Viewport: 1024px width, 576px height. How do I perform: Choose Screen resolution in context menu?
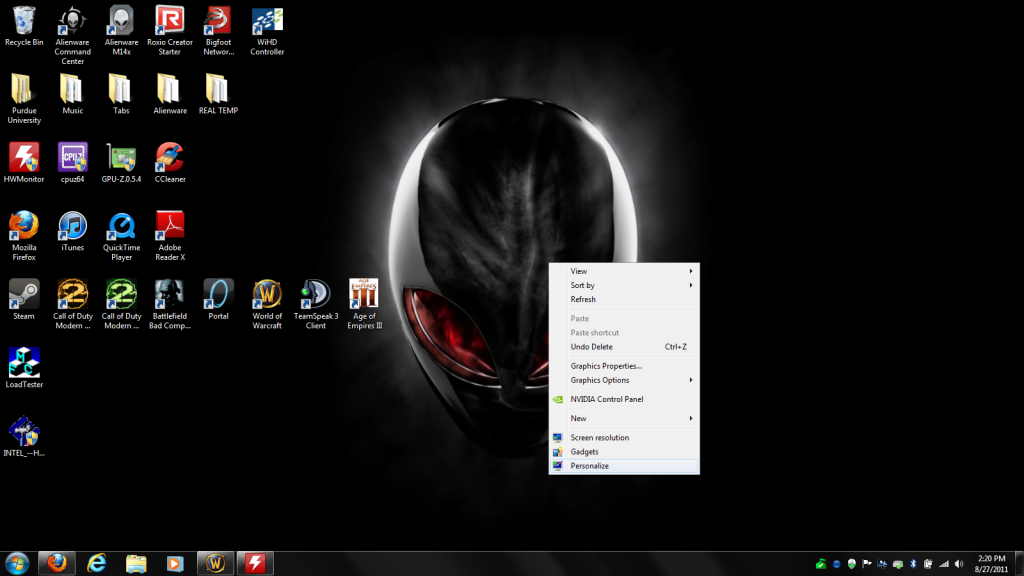[x=624, y=438]
